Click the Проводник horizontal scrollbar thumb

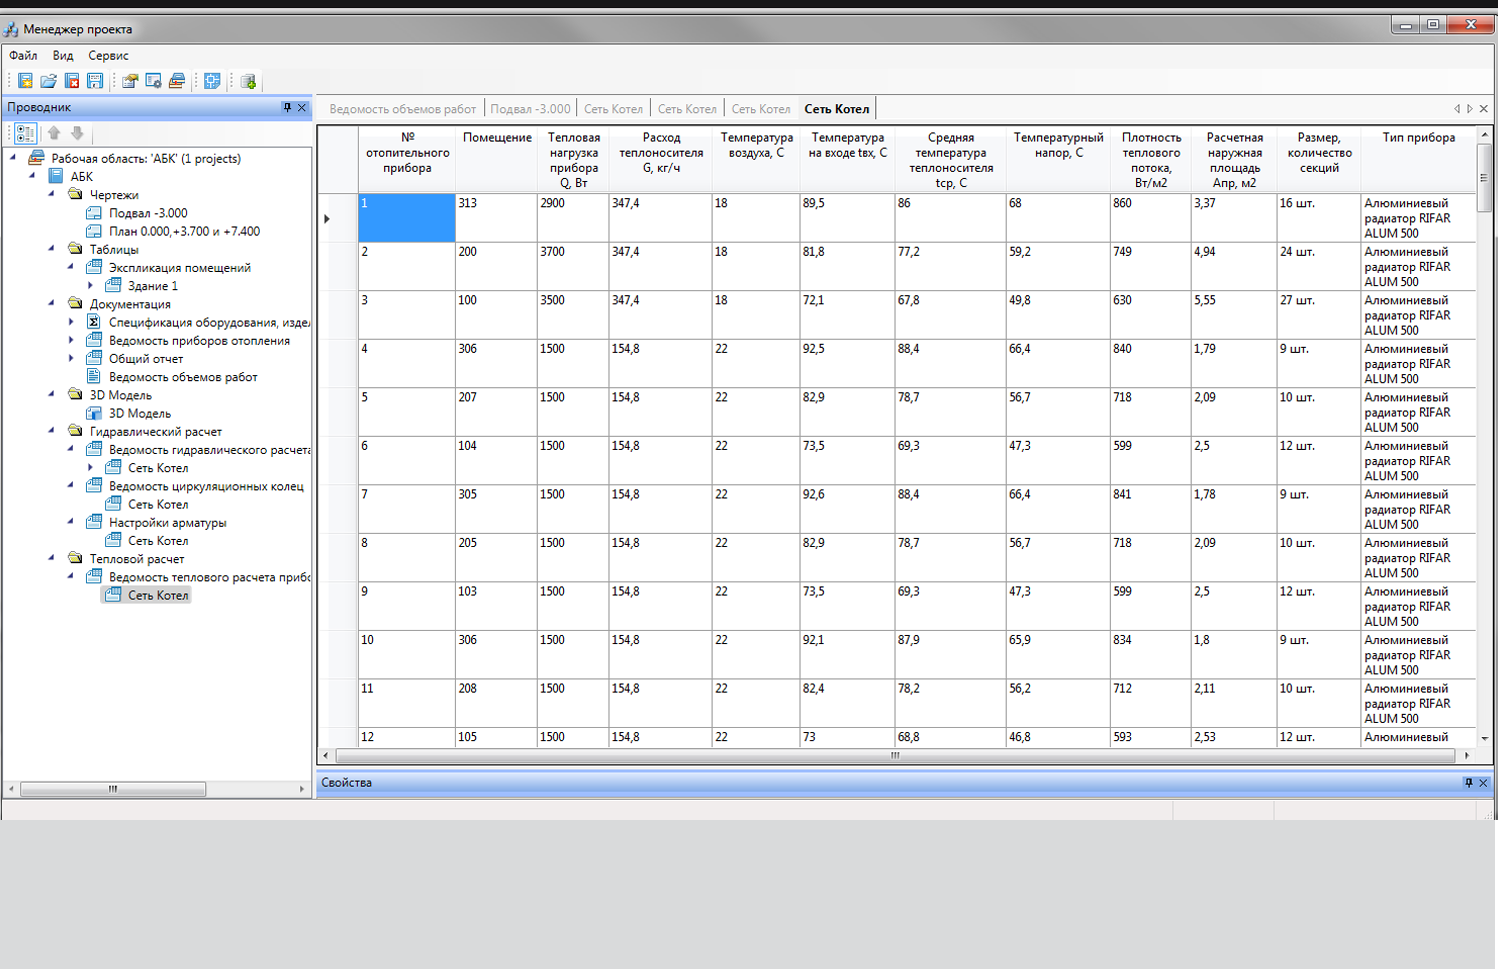pos(113,789)
